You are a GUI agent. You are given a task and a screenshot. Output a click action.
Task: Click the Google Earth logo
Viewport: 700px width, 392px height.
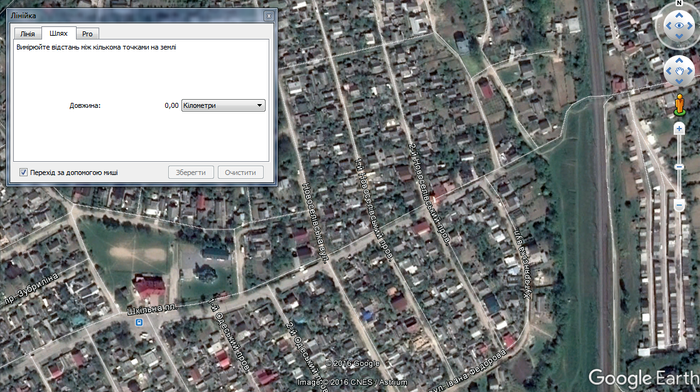tap(644, 378)
